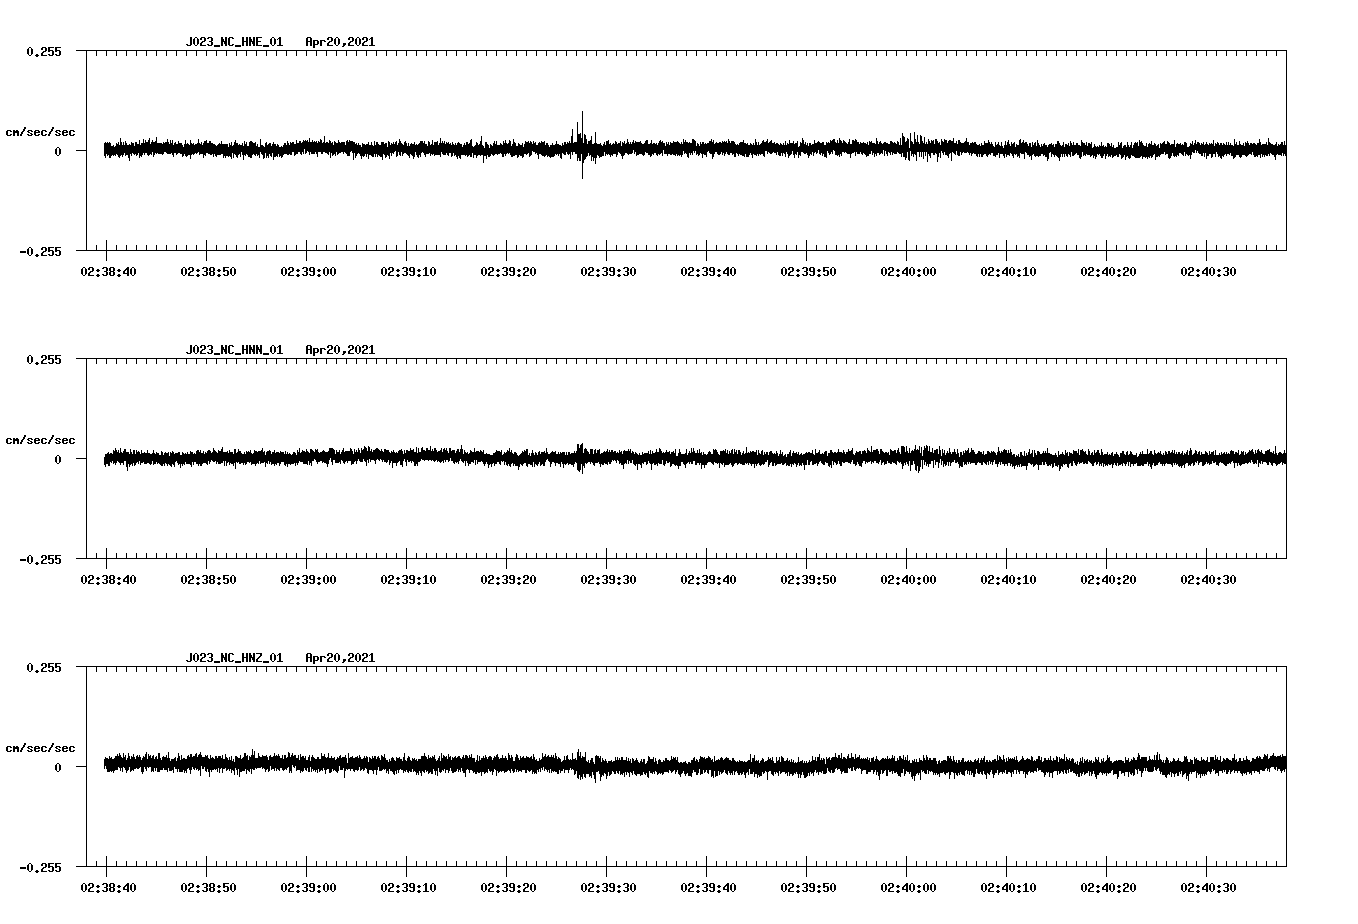Select the J023_NC_HNE_01 channel label

point(233,42)
